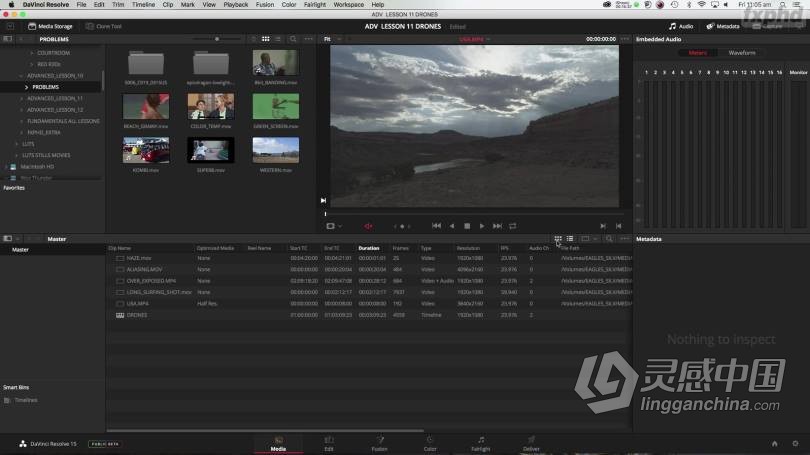Click the Loop playback icon
Screen dimensions: 810x455
(512, 226)
